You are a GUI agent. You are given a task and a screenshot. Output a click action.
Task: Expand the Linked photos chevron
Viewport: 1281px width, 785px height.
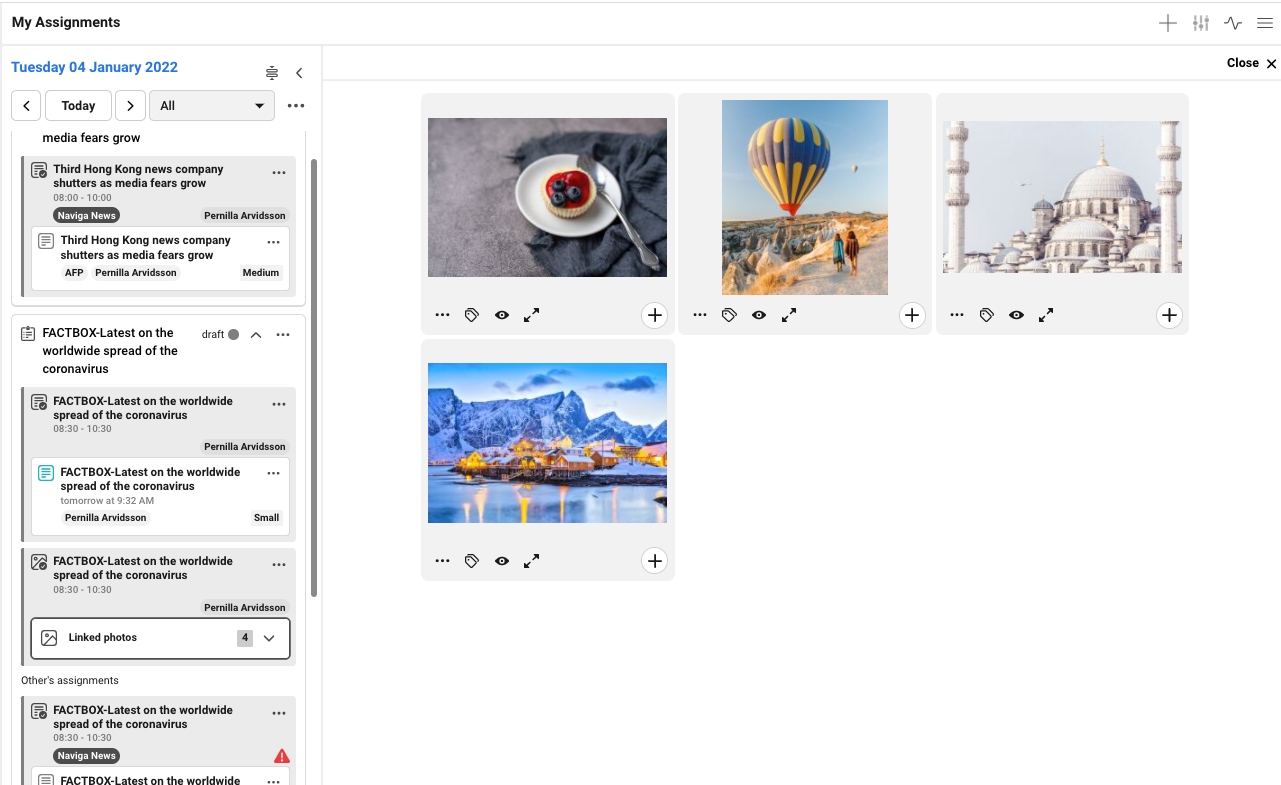(269, 638)
